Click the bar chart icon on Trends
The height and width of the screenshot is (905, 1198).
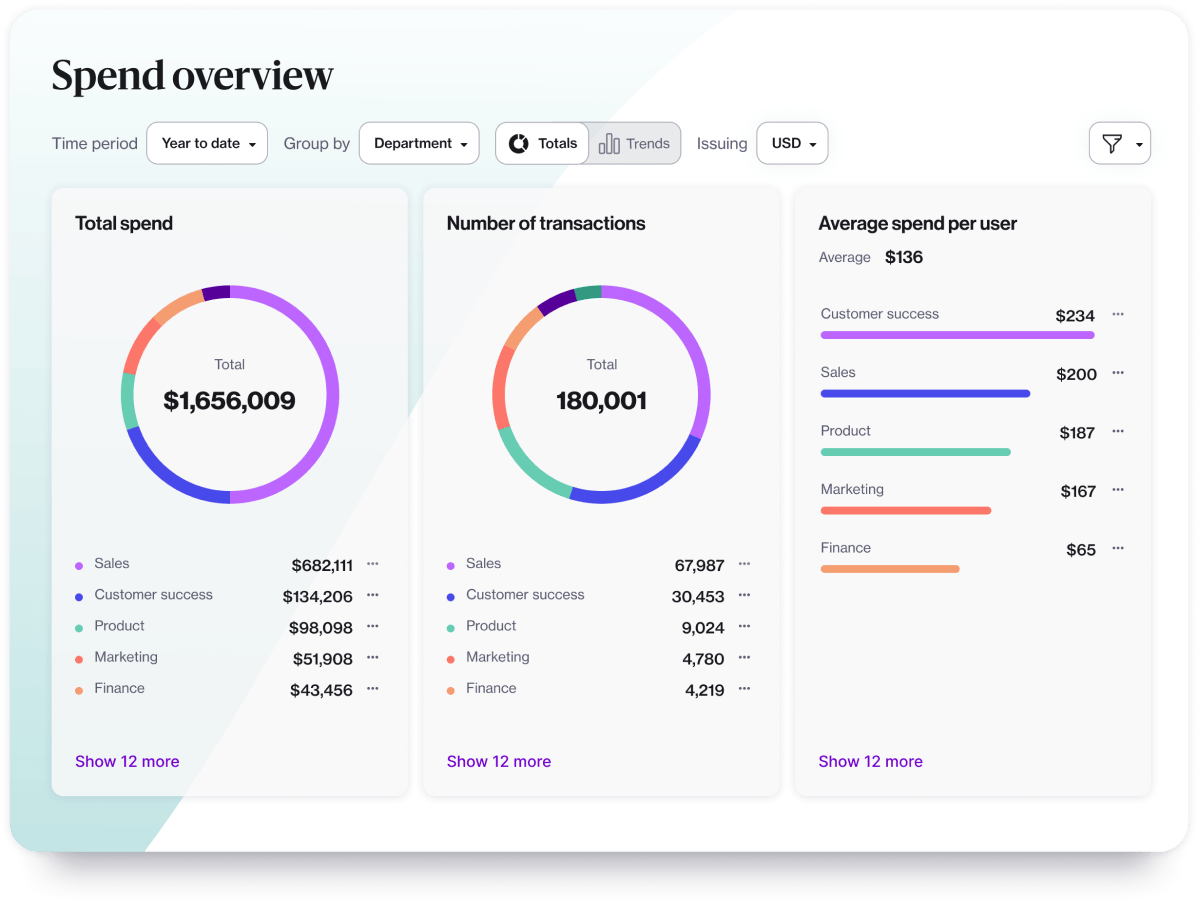coord(610,143)
